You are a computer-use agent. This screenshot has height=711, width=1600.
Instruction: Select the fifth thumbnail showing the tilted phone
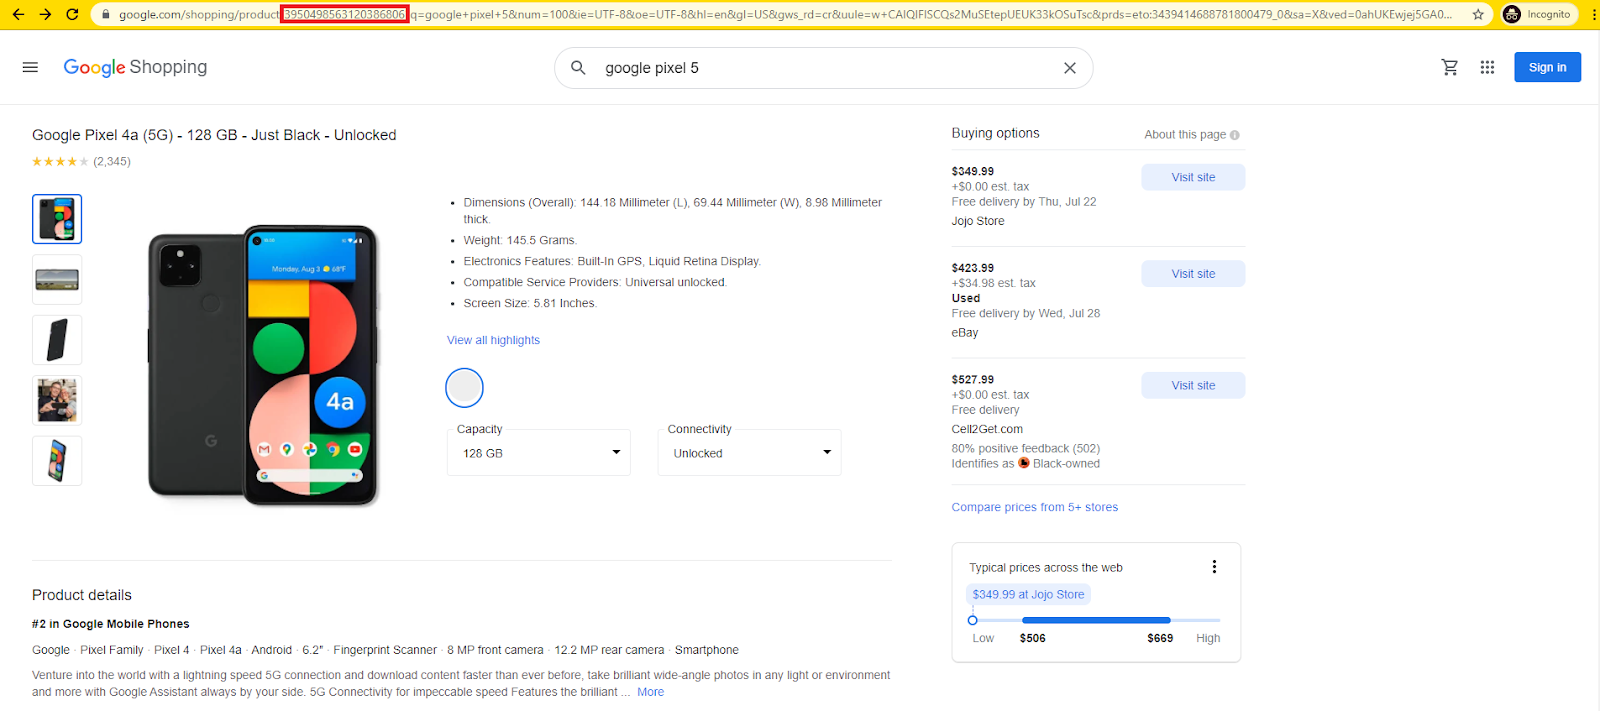coord(57,461)
